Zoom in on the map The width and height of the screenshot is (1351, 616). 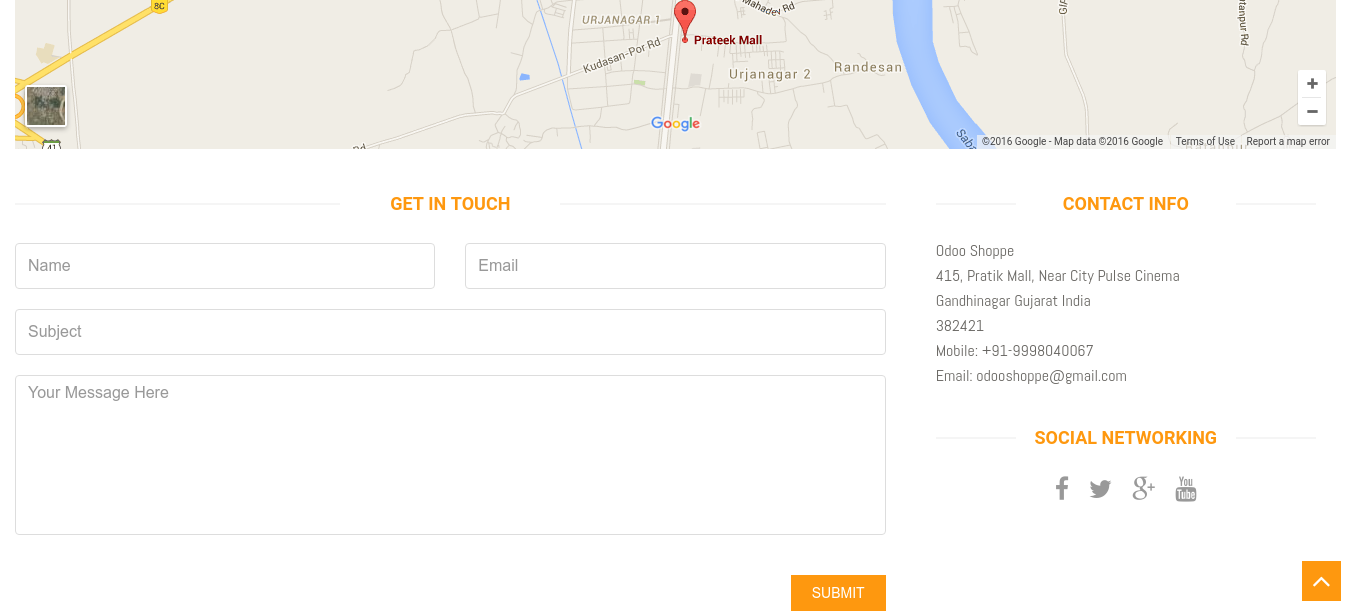[1312, 84]
